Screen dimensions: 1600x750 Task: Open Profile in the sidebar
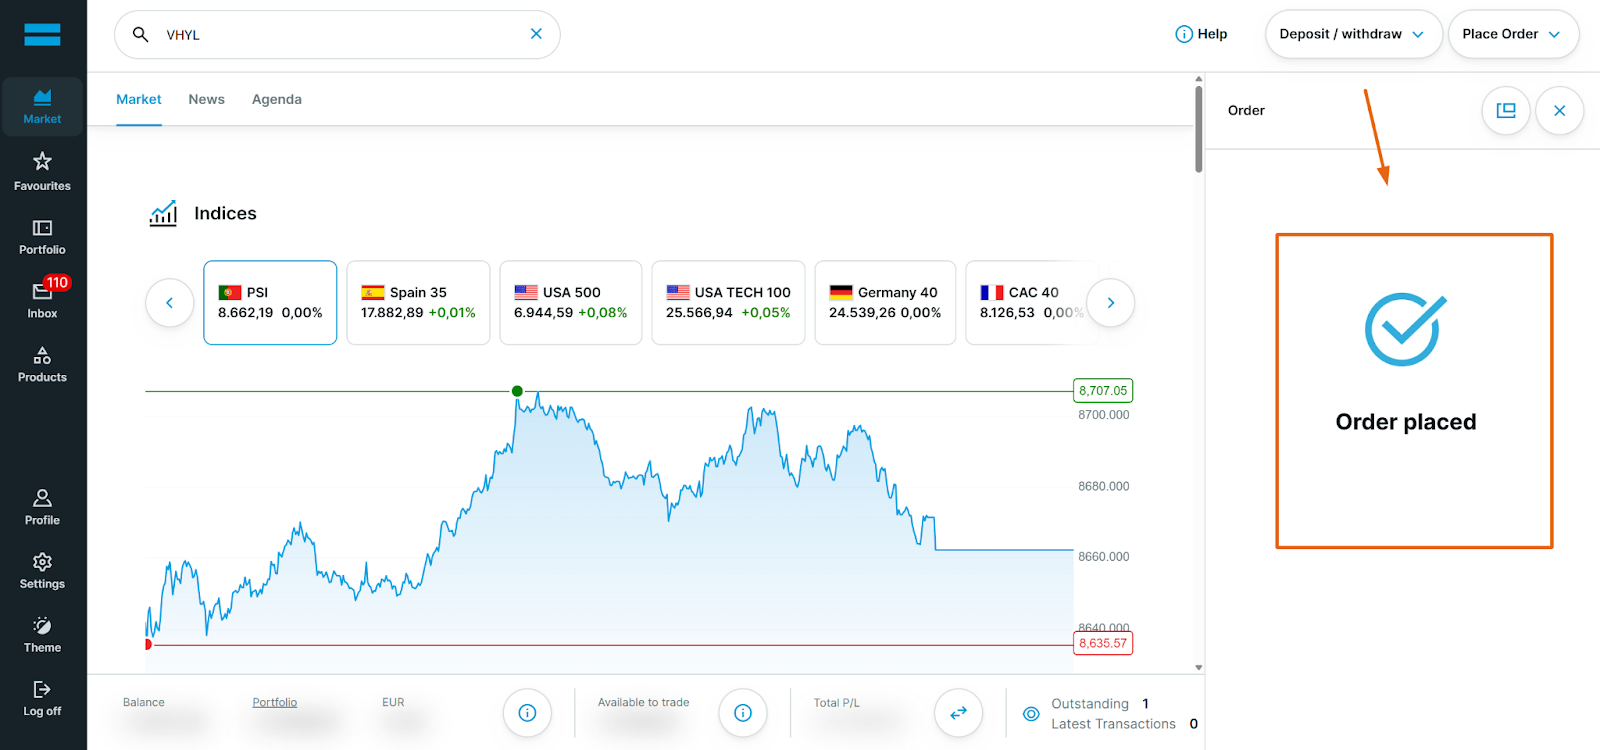[42, 507]
